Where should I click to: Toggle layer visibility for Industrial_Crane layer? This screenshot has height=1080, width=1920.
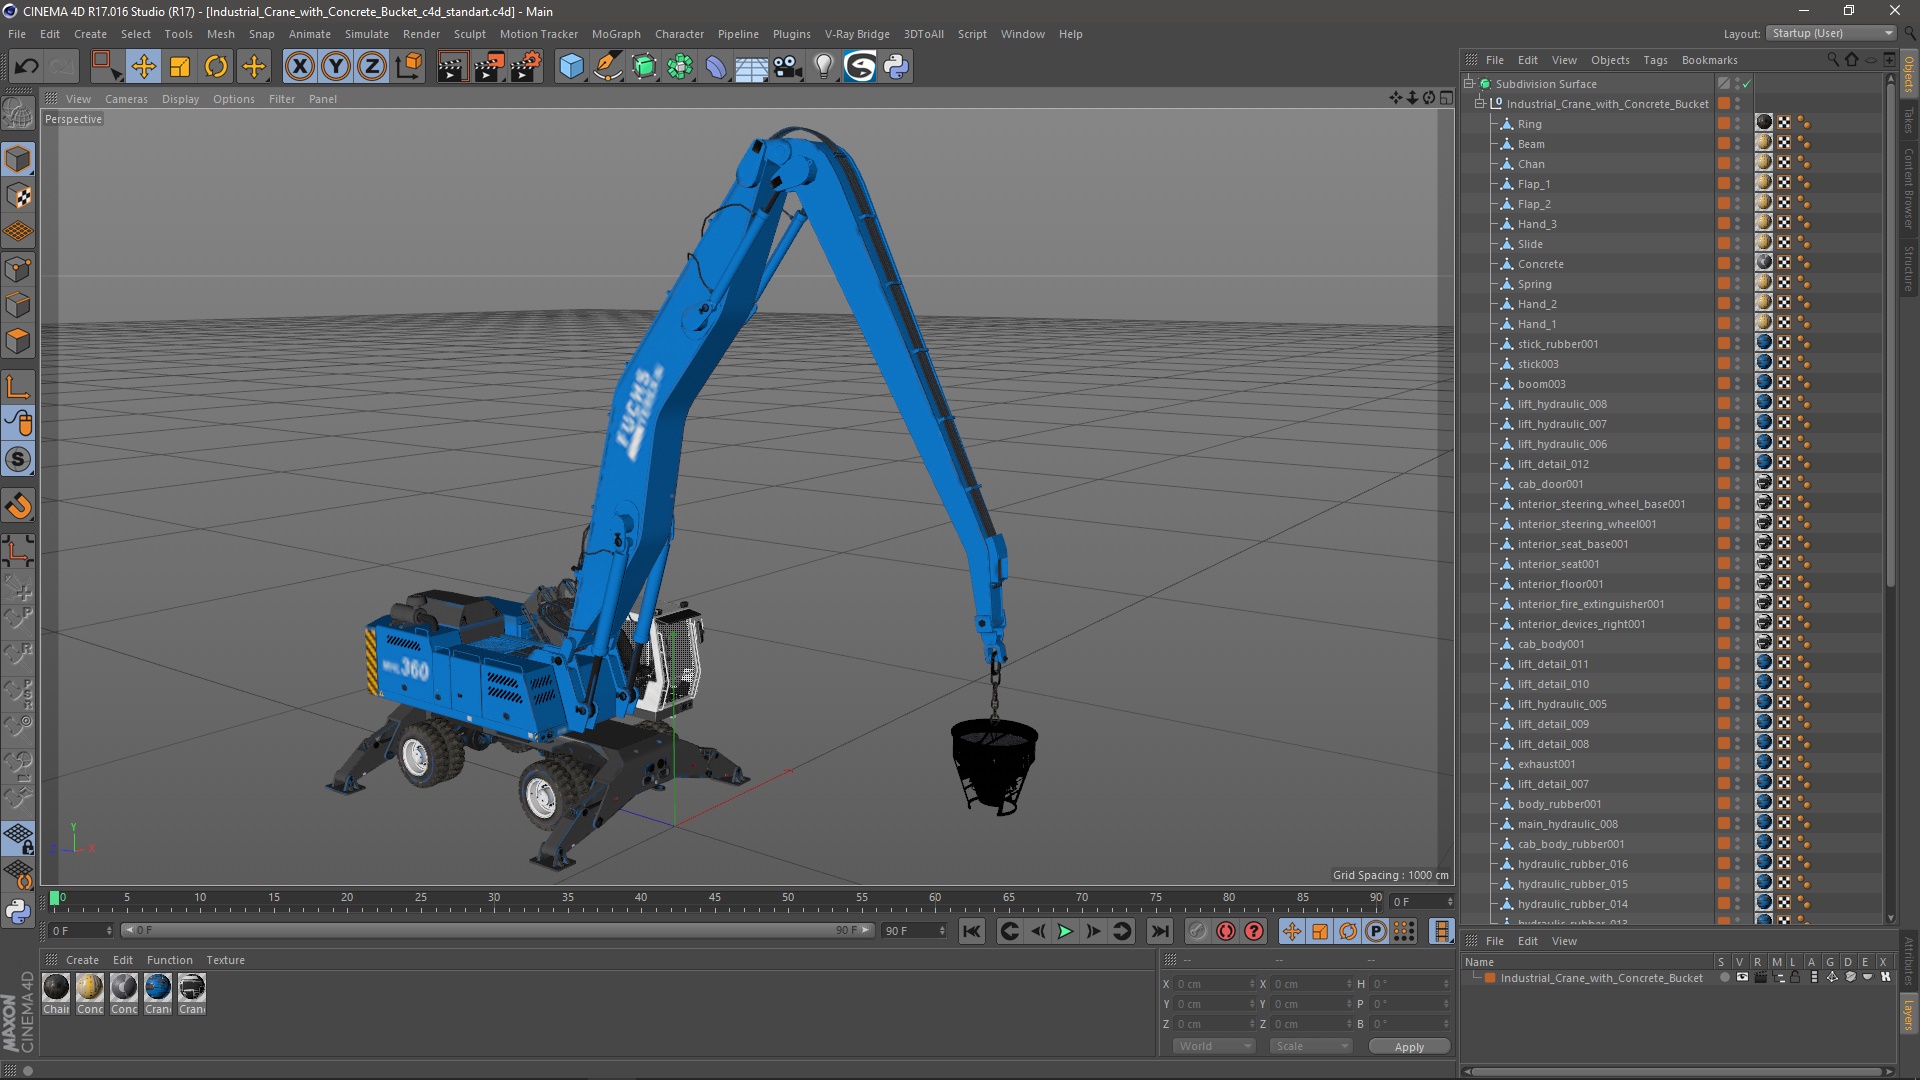[x=1742, y=977]
